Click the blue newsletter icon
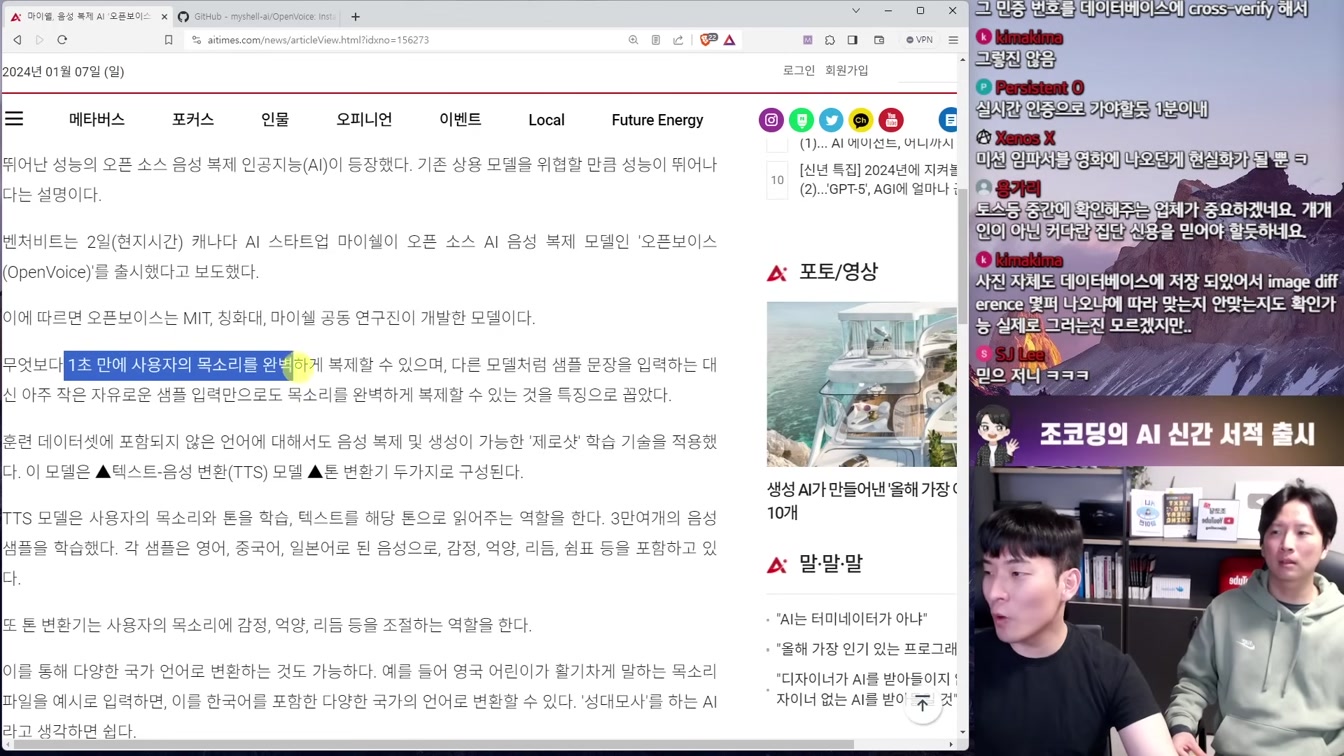This screenshot has height=756, width=1344. [x=948, y=120]
